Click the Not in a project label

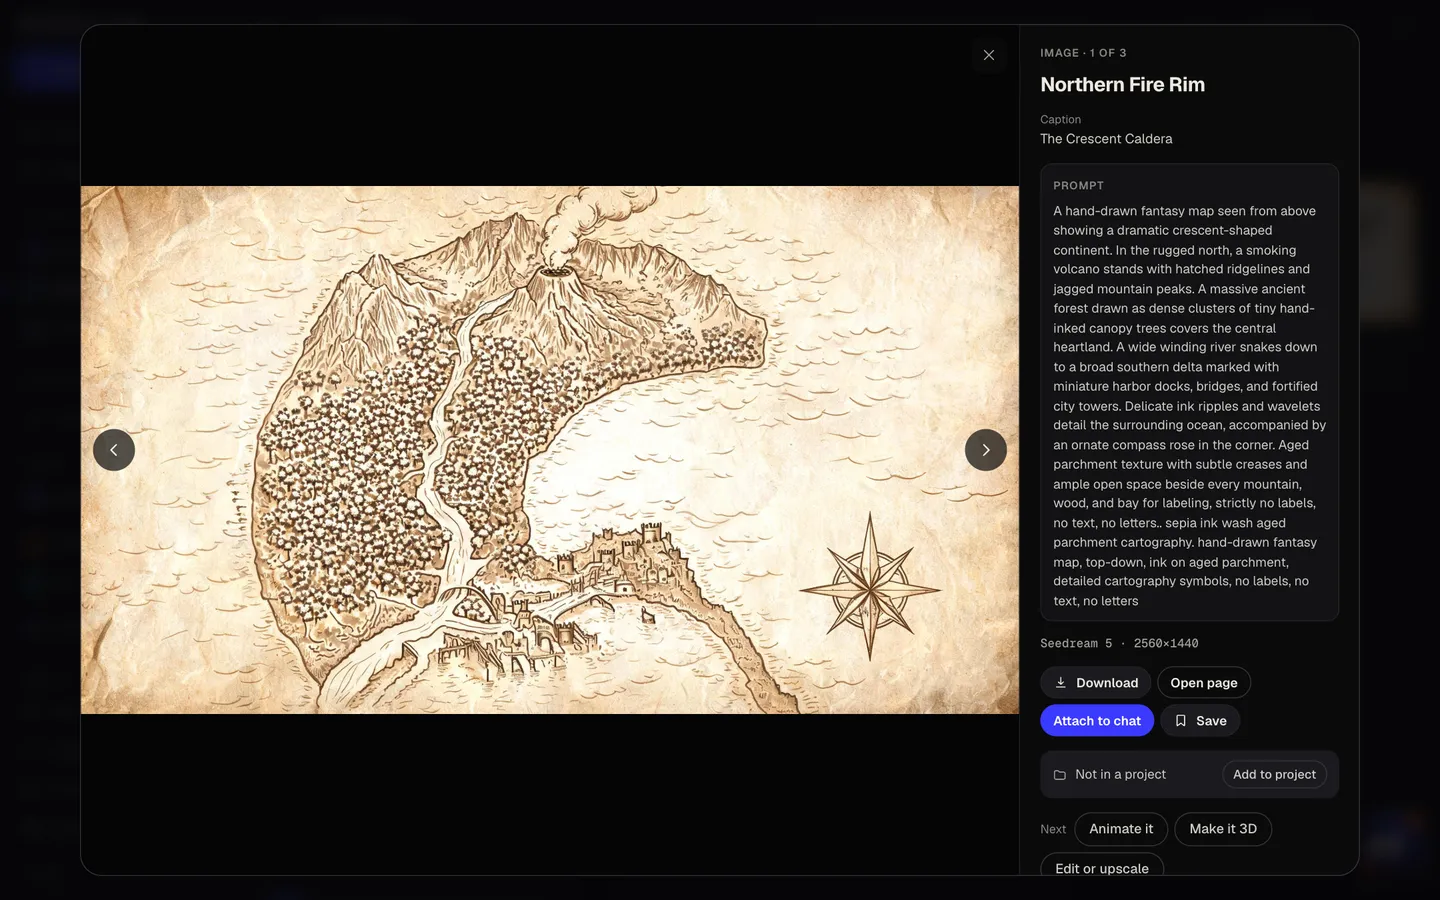[1120, 775]
